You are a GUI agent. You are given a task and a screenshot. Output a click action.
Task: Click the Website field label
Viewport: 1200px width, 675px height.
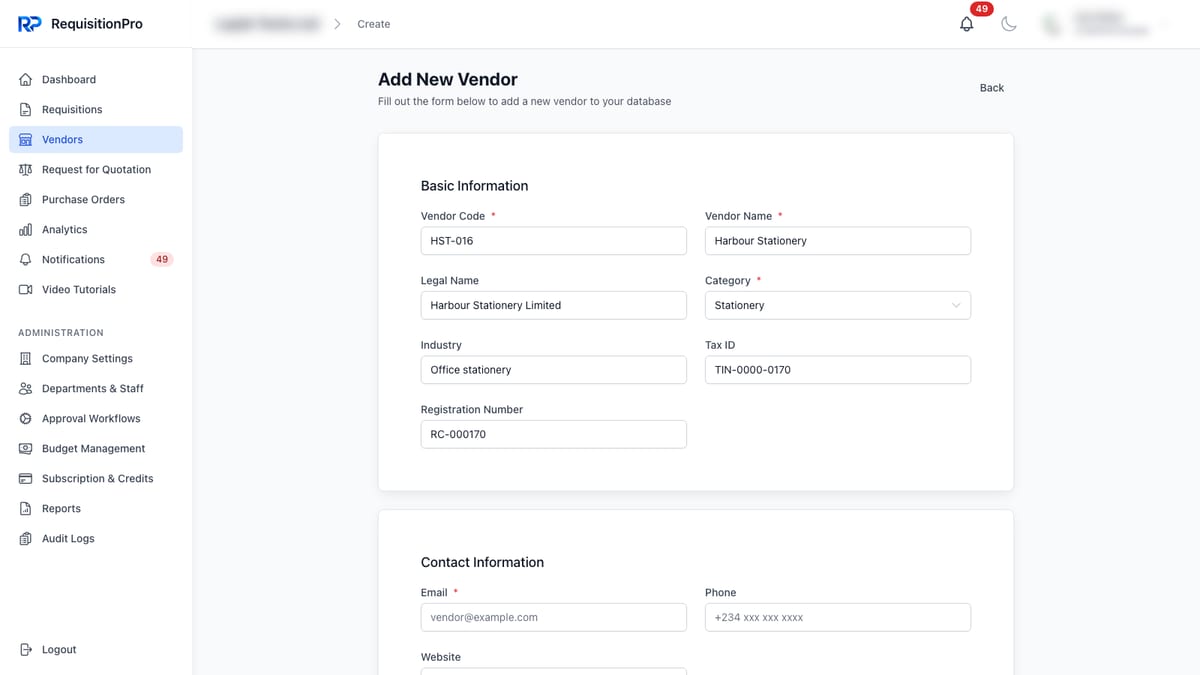[x=441, y=657]
